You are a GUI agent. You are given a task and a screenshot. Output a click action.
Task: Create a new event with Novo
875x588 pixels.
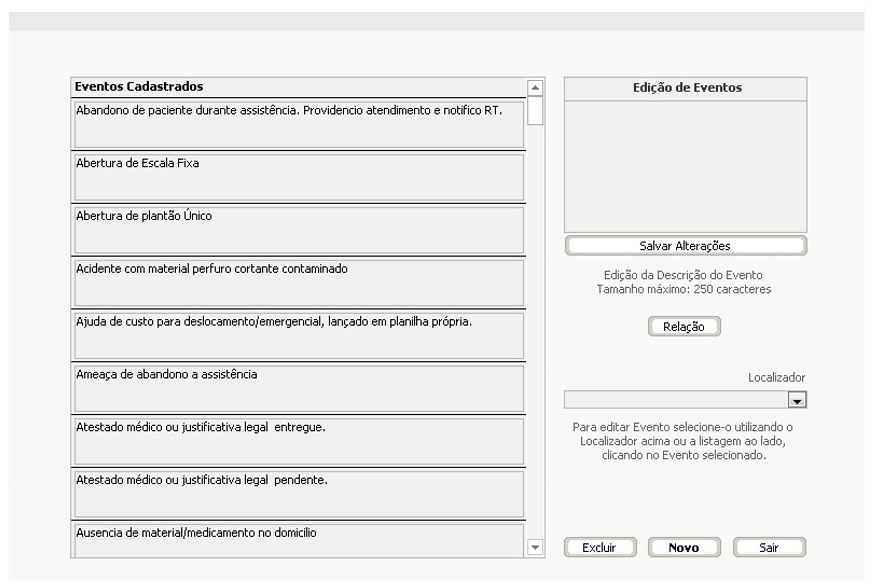[684, 548]
